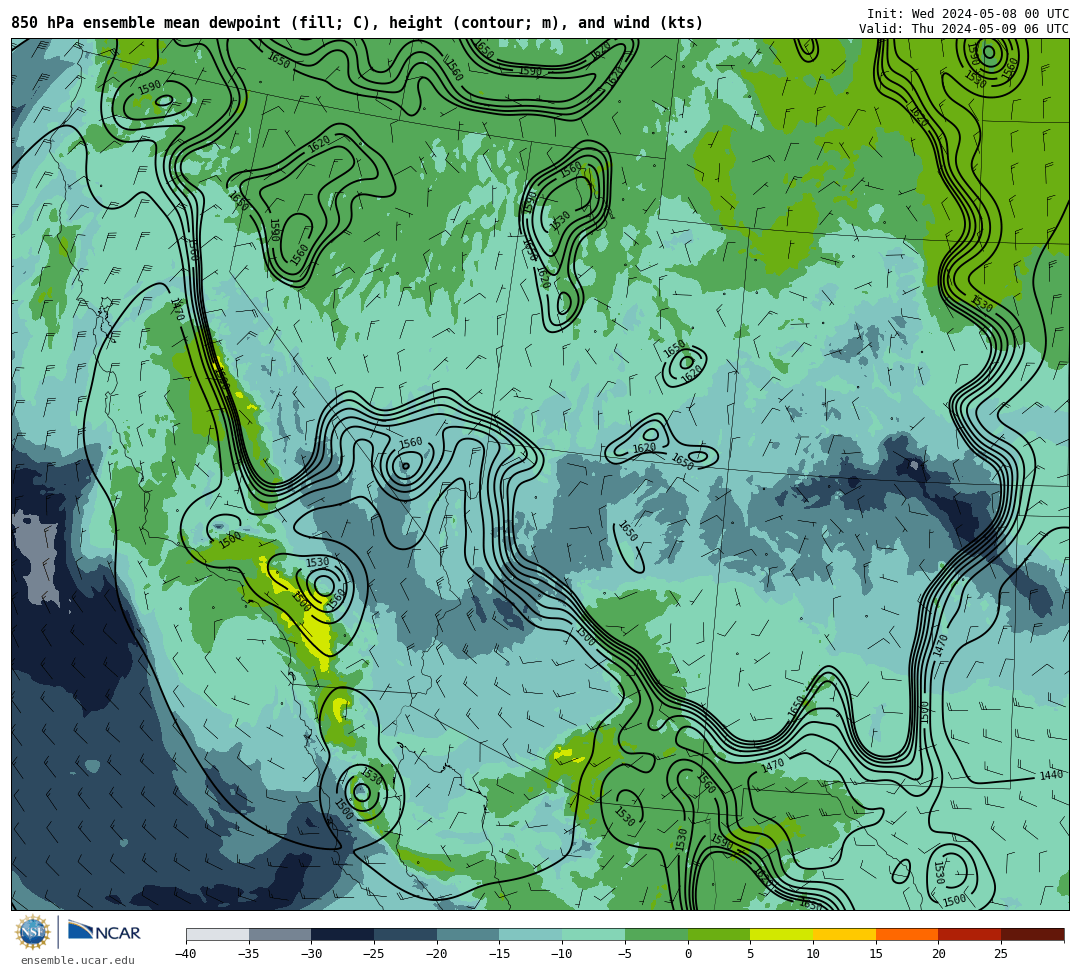Click the -15 to -10 colorbar swatch

pos(531,934)
